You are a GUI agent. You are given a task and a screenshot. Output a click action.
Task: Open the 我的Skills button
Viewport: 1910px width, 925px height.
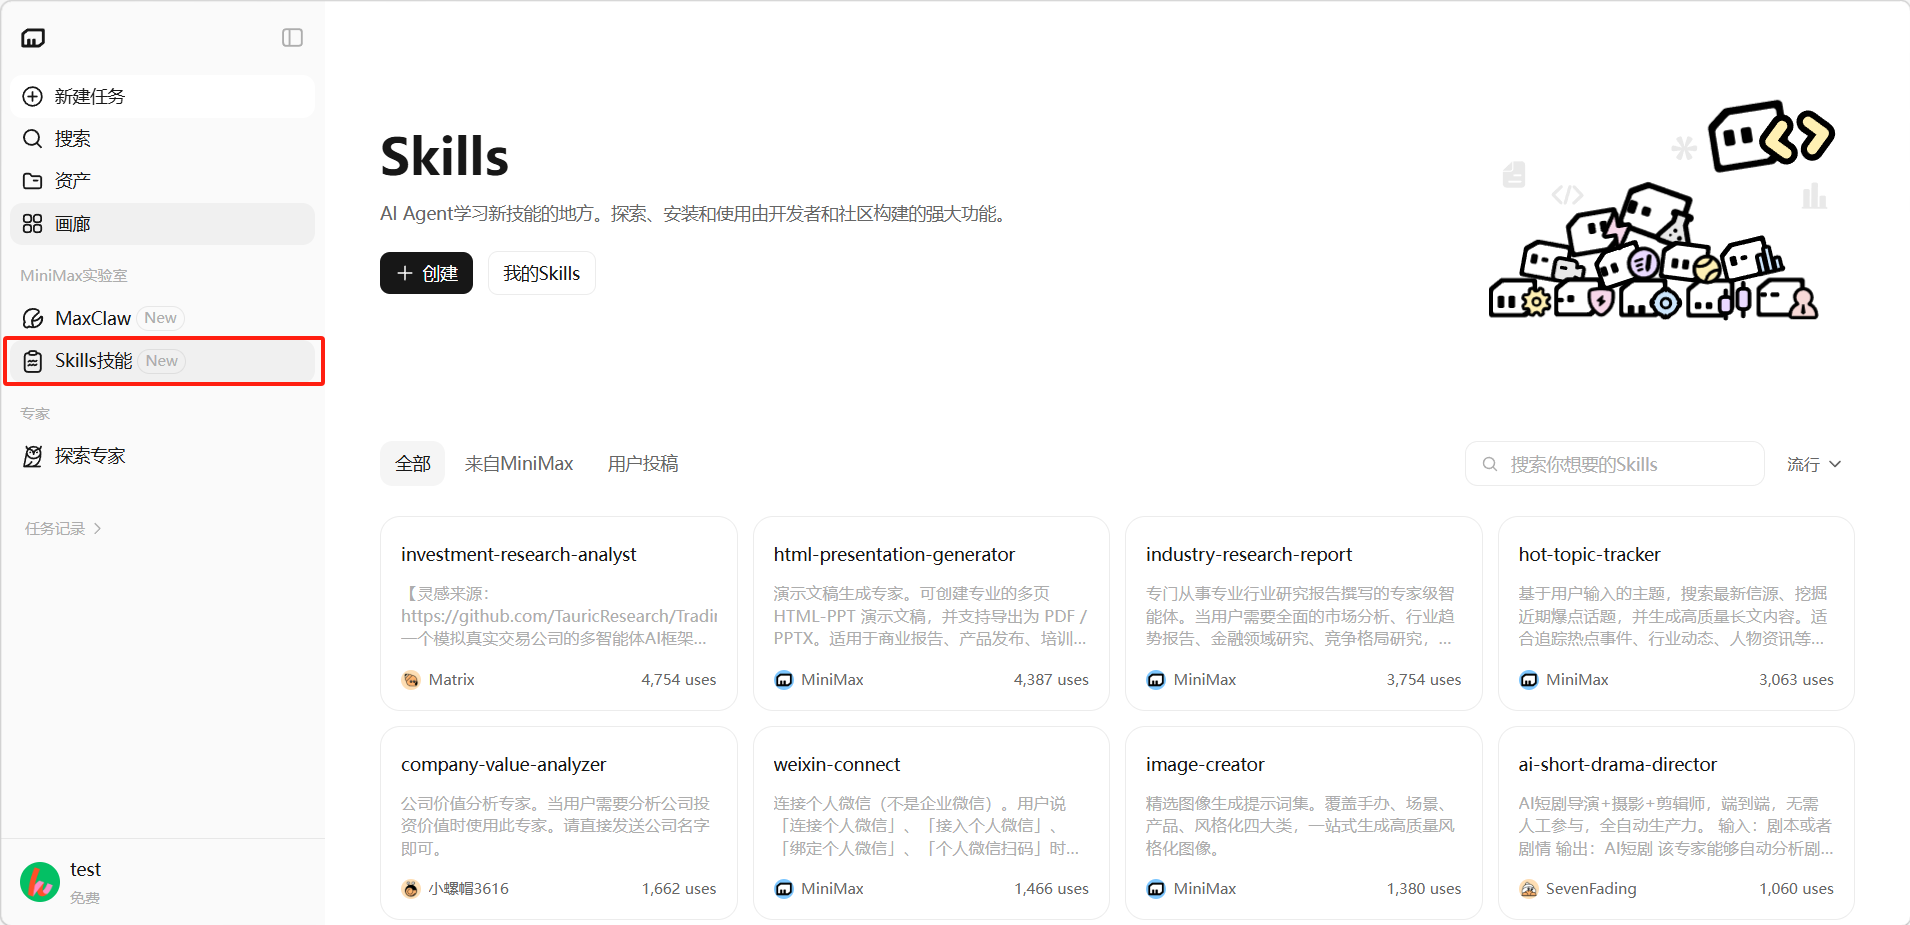point(541,273)
